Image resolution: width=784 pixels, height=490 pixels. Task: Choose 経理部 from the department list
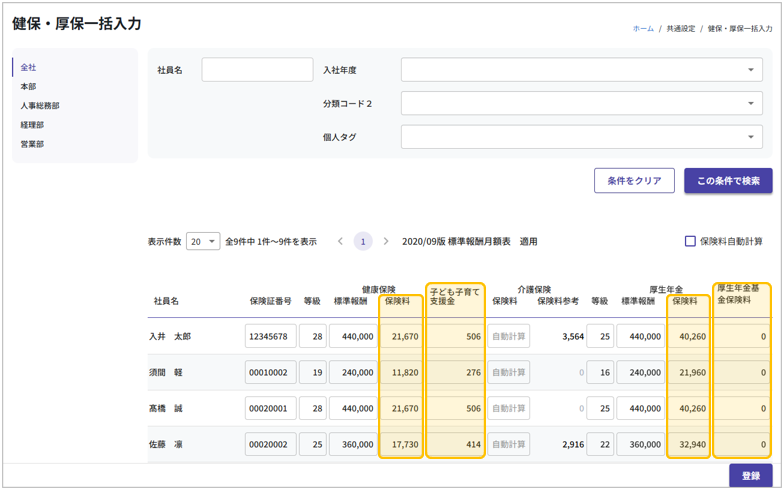[33, 125]
